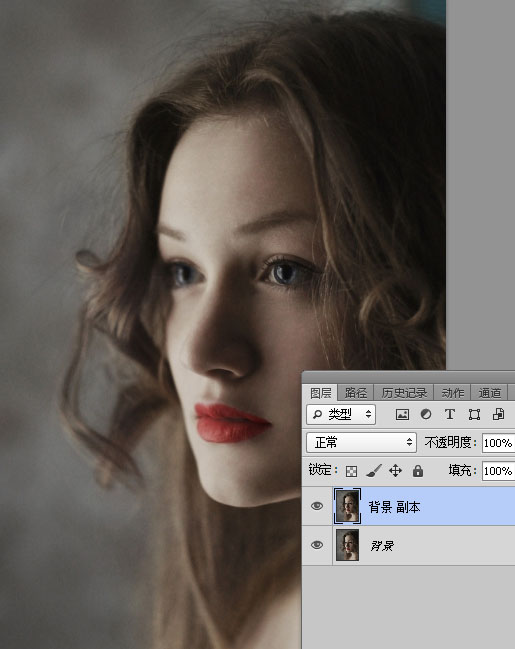The width and height of the screenshot is (515, 649).
Task: Hide the 背景 layer eye icon
Action: tap(317, 545)
